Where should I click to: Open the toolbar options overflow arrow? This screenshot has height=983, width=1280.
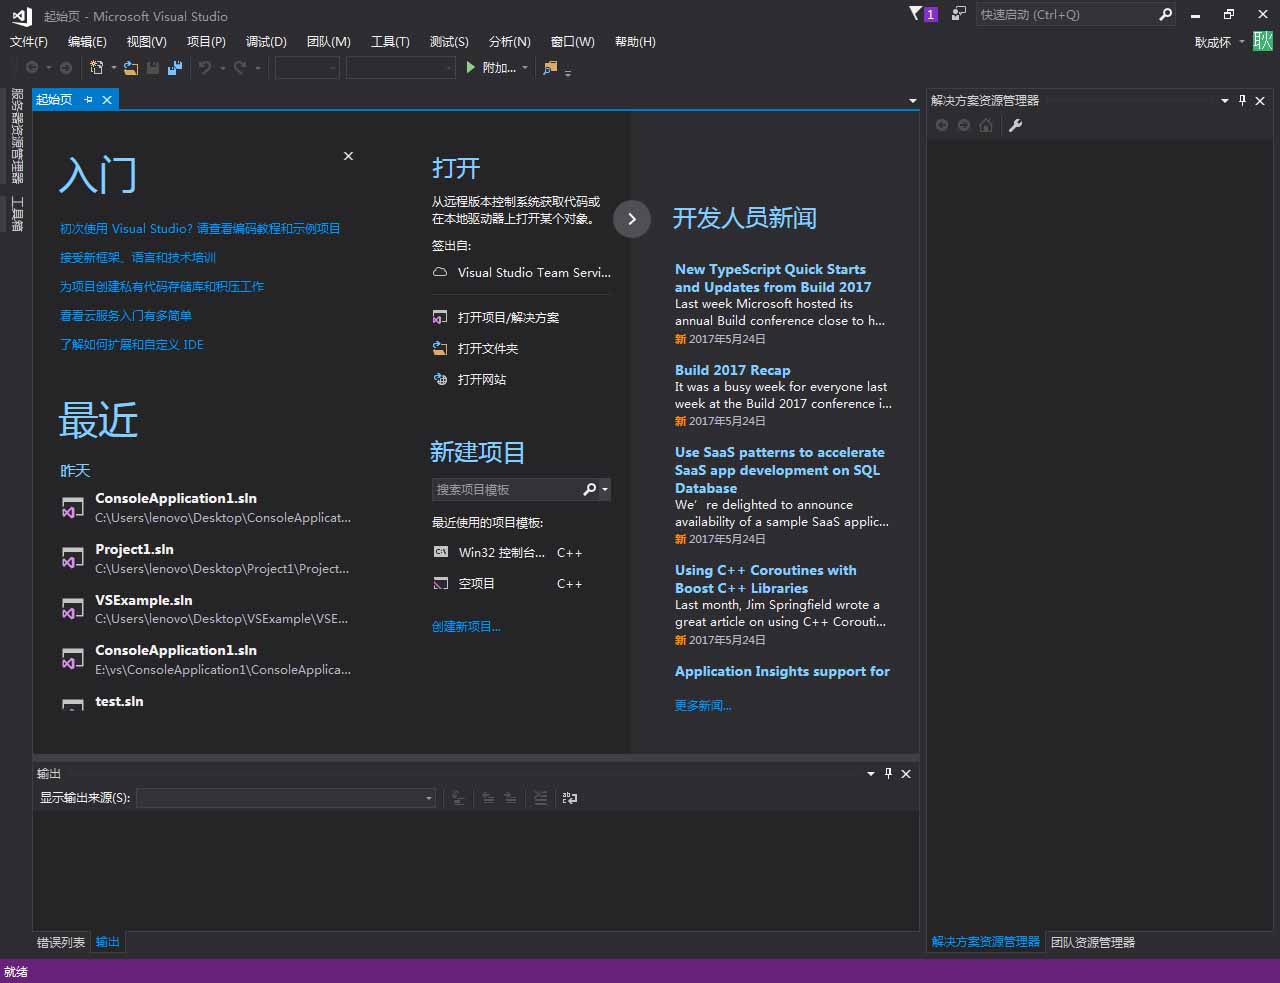(x=568, y=71)
